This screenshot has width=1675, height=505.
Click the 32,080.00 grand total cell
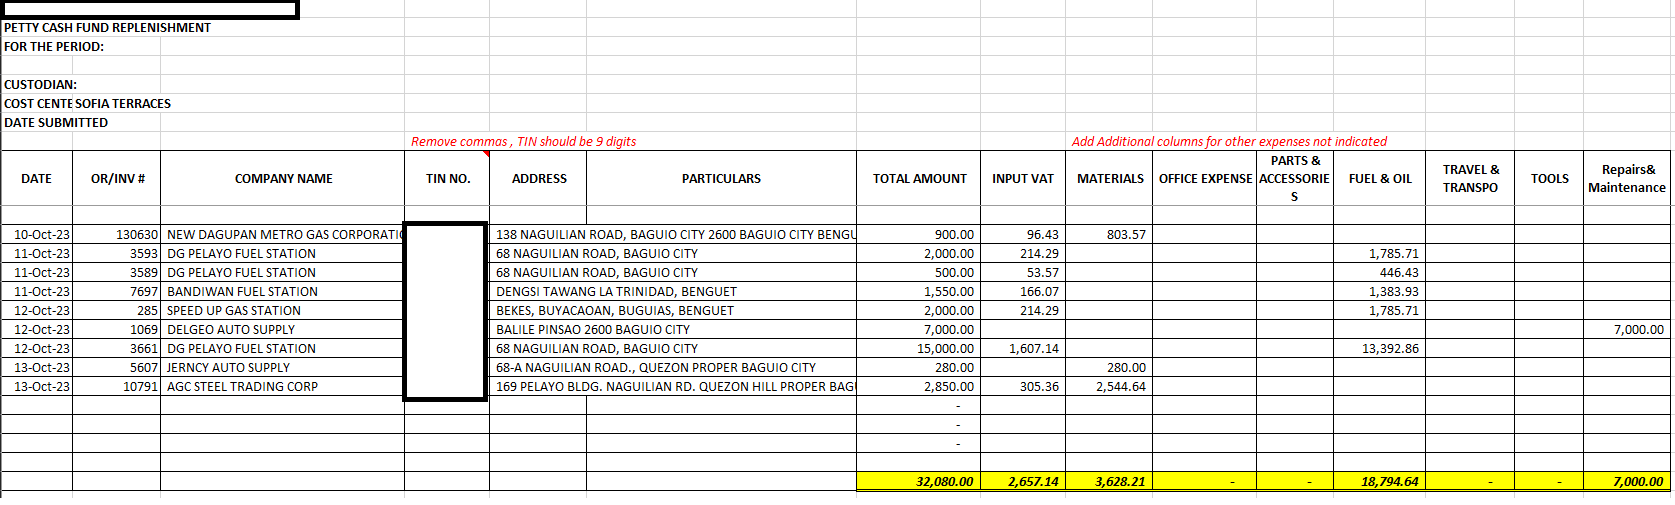point(919,482)
